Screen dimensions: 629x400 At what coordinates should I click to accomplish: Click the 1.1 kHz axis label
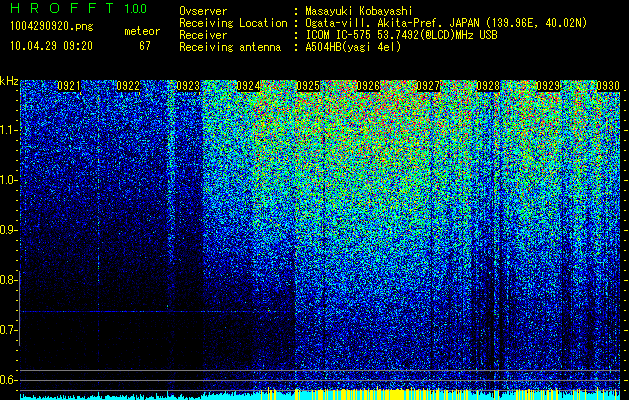pyautogui.click(x=8, y=130)
